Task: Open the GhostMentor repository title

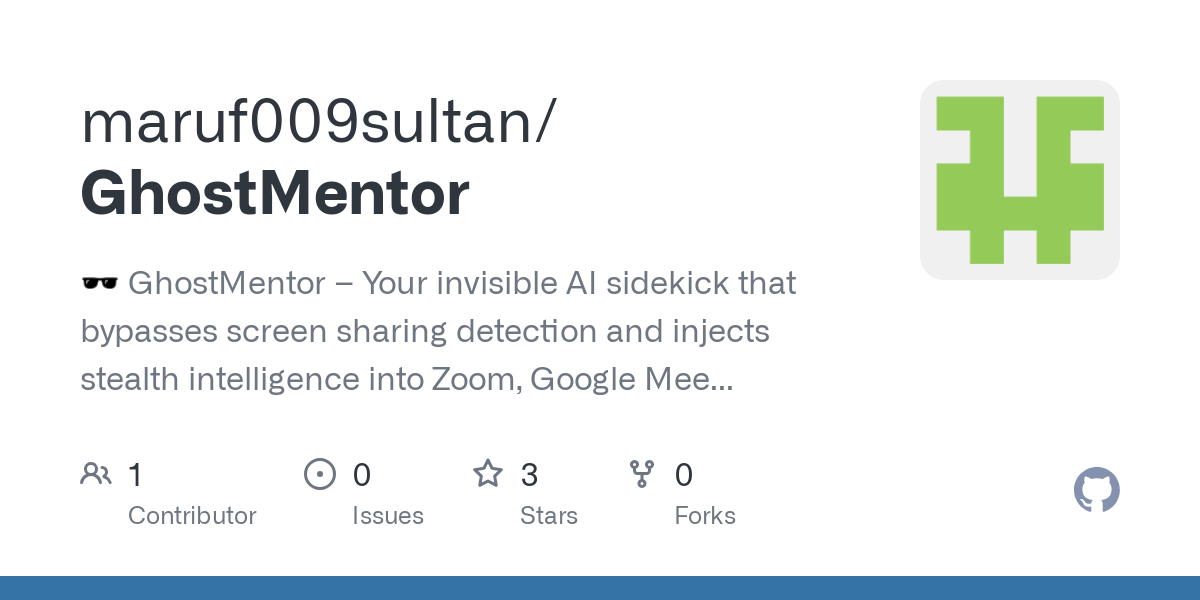Action: tap(275, 193)
